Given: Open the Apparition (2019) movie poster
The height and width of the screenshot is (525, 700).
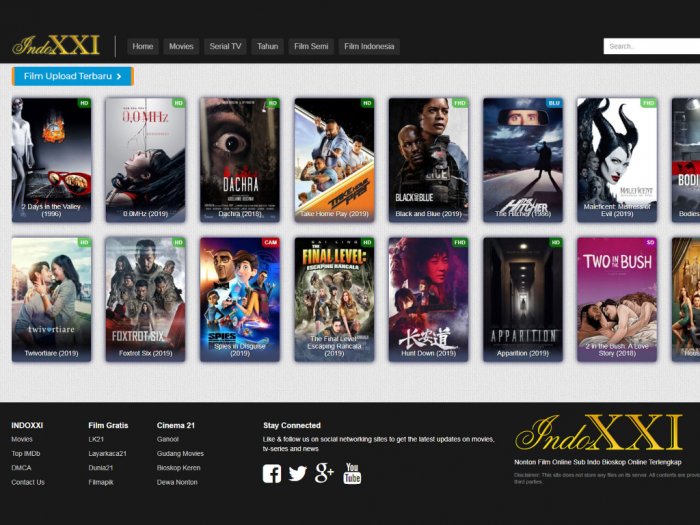Looking at the screenshot, I should point(523,299).
